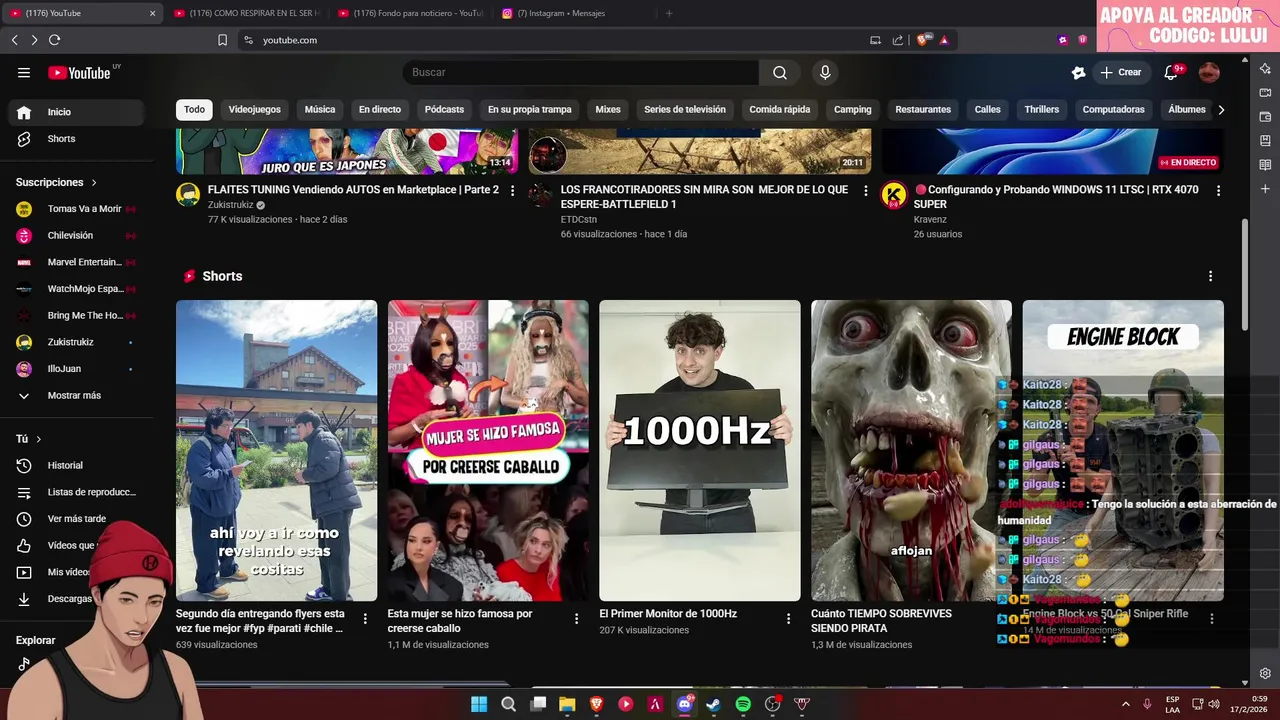Viewport: 1280px width, 720px height.
Task: Click the Buscar search field
Action: point(581,72)
